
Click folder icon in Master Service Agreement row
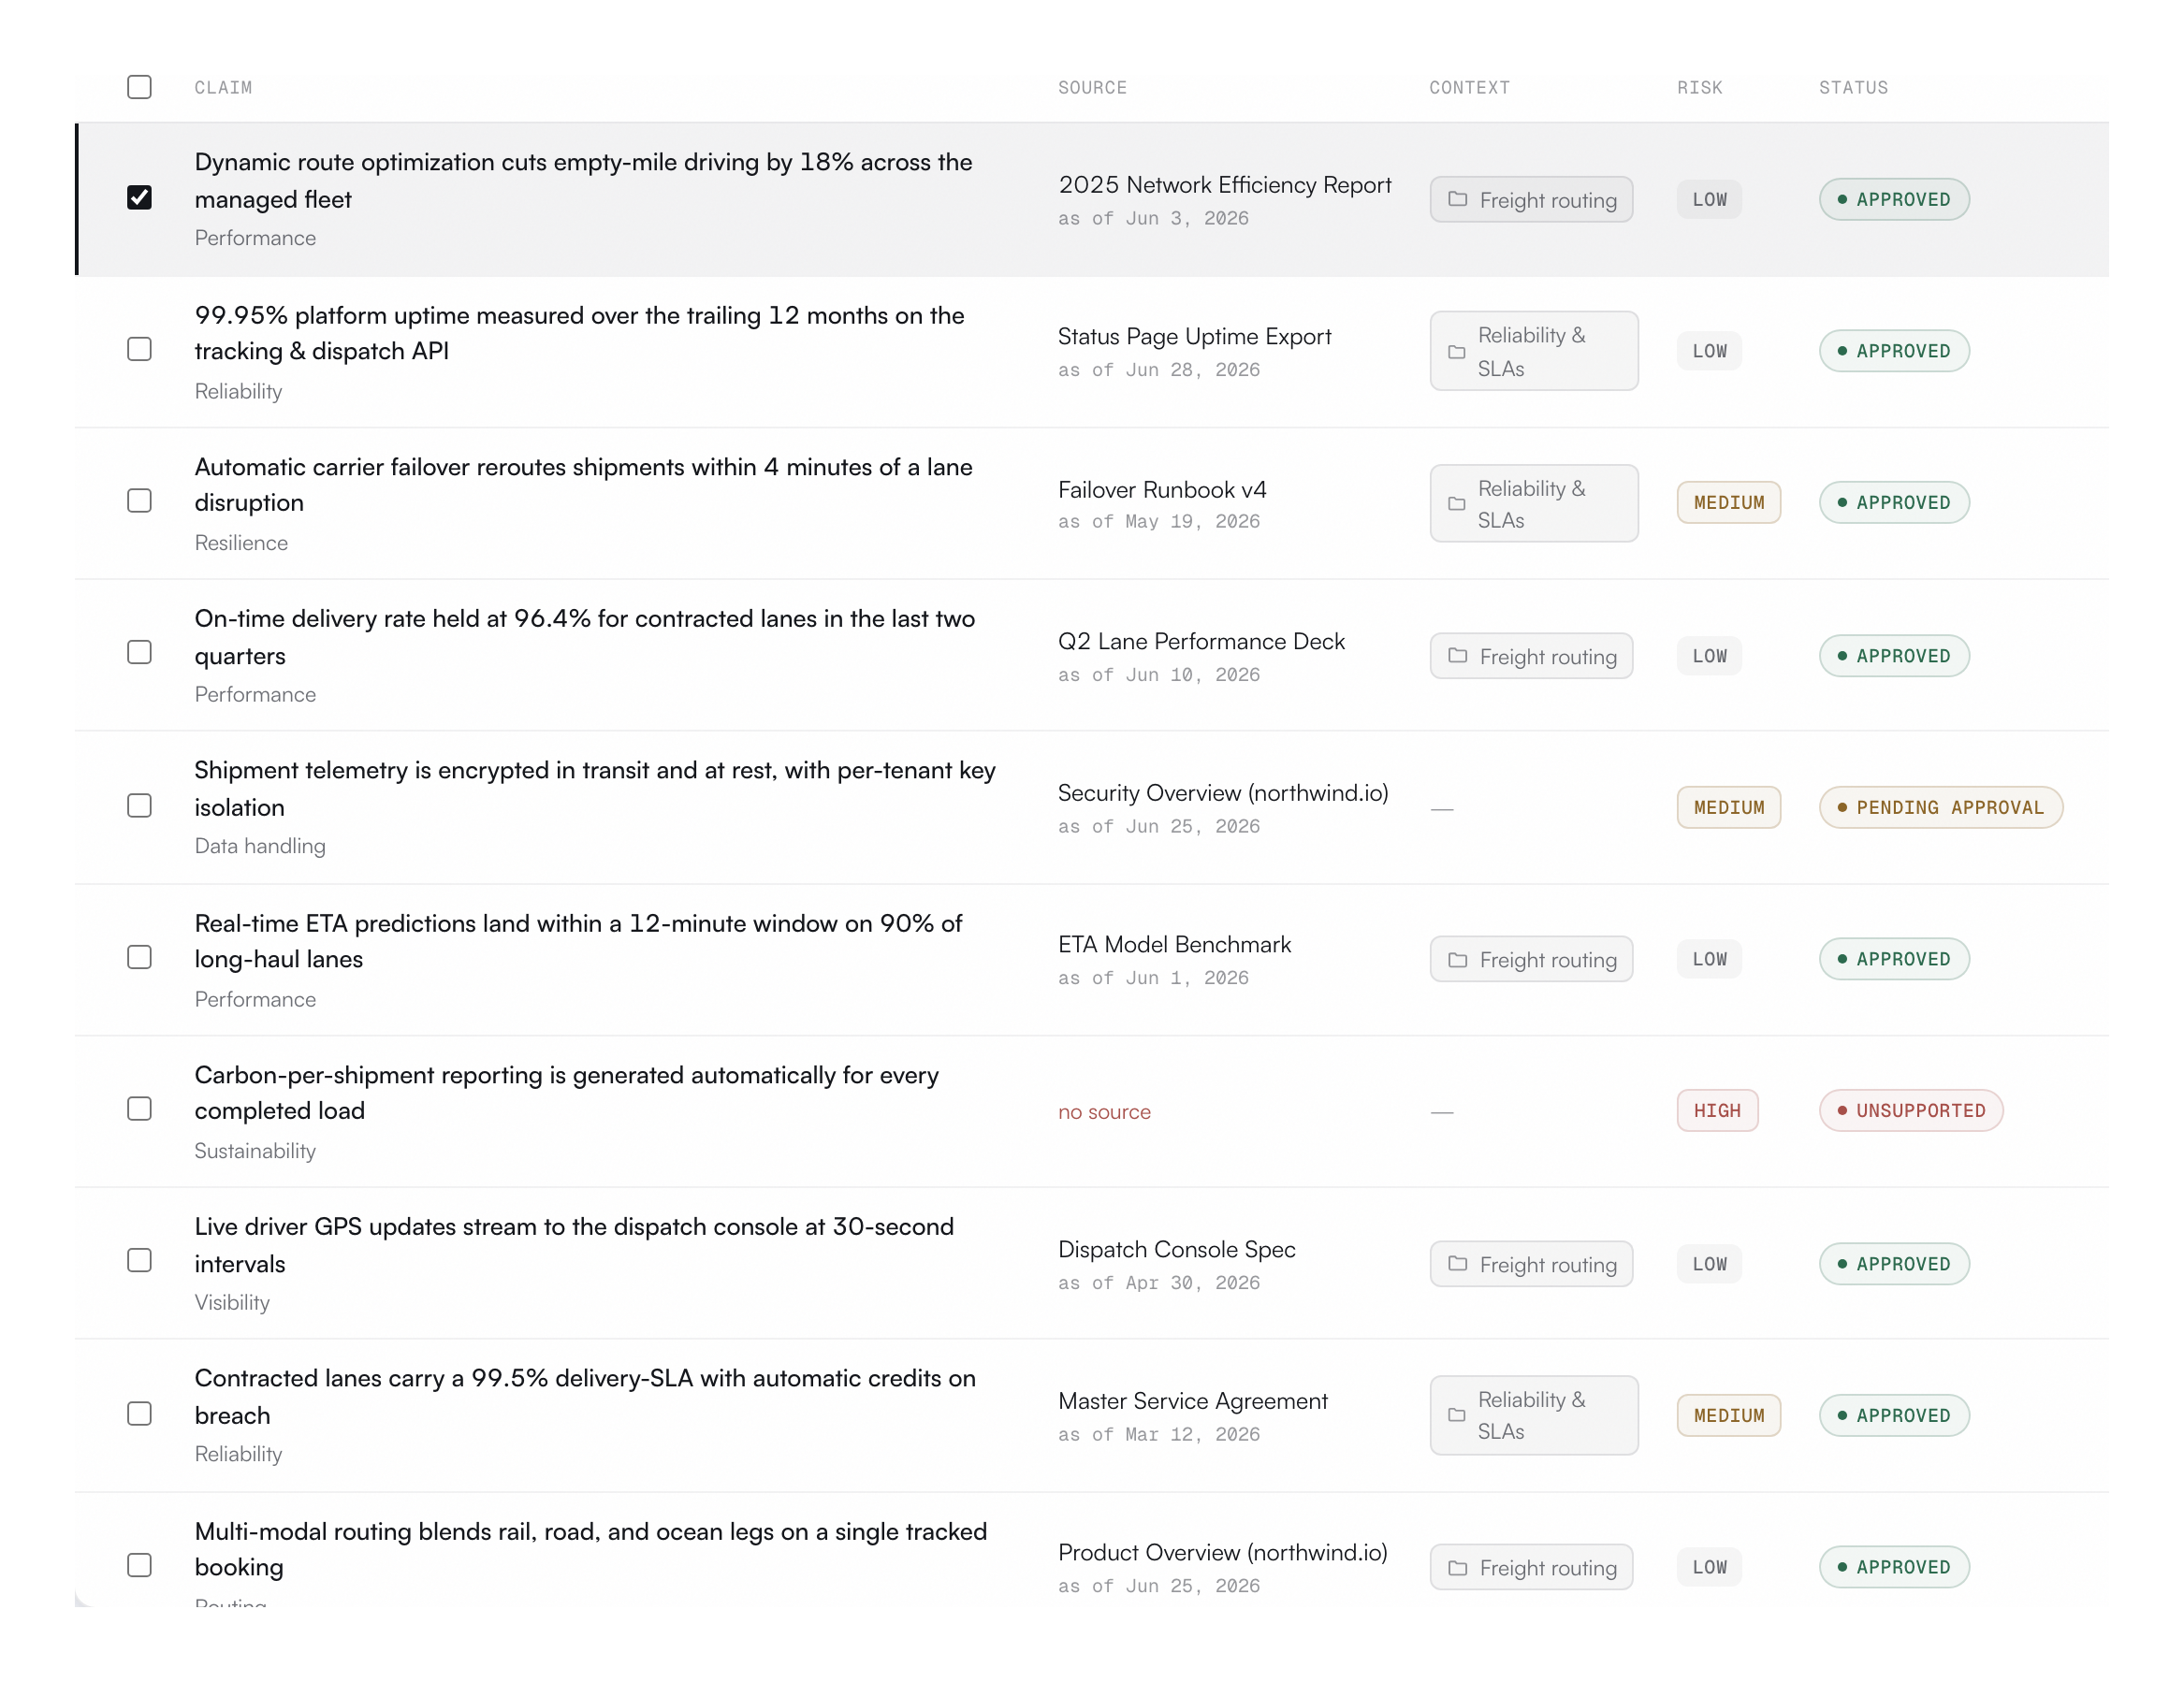1457,1416
